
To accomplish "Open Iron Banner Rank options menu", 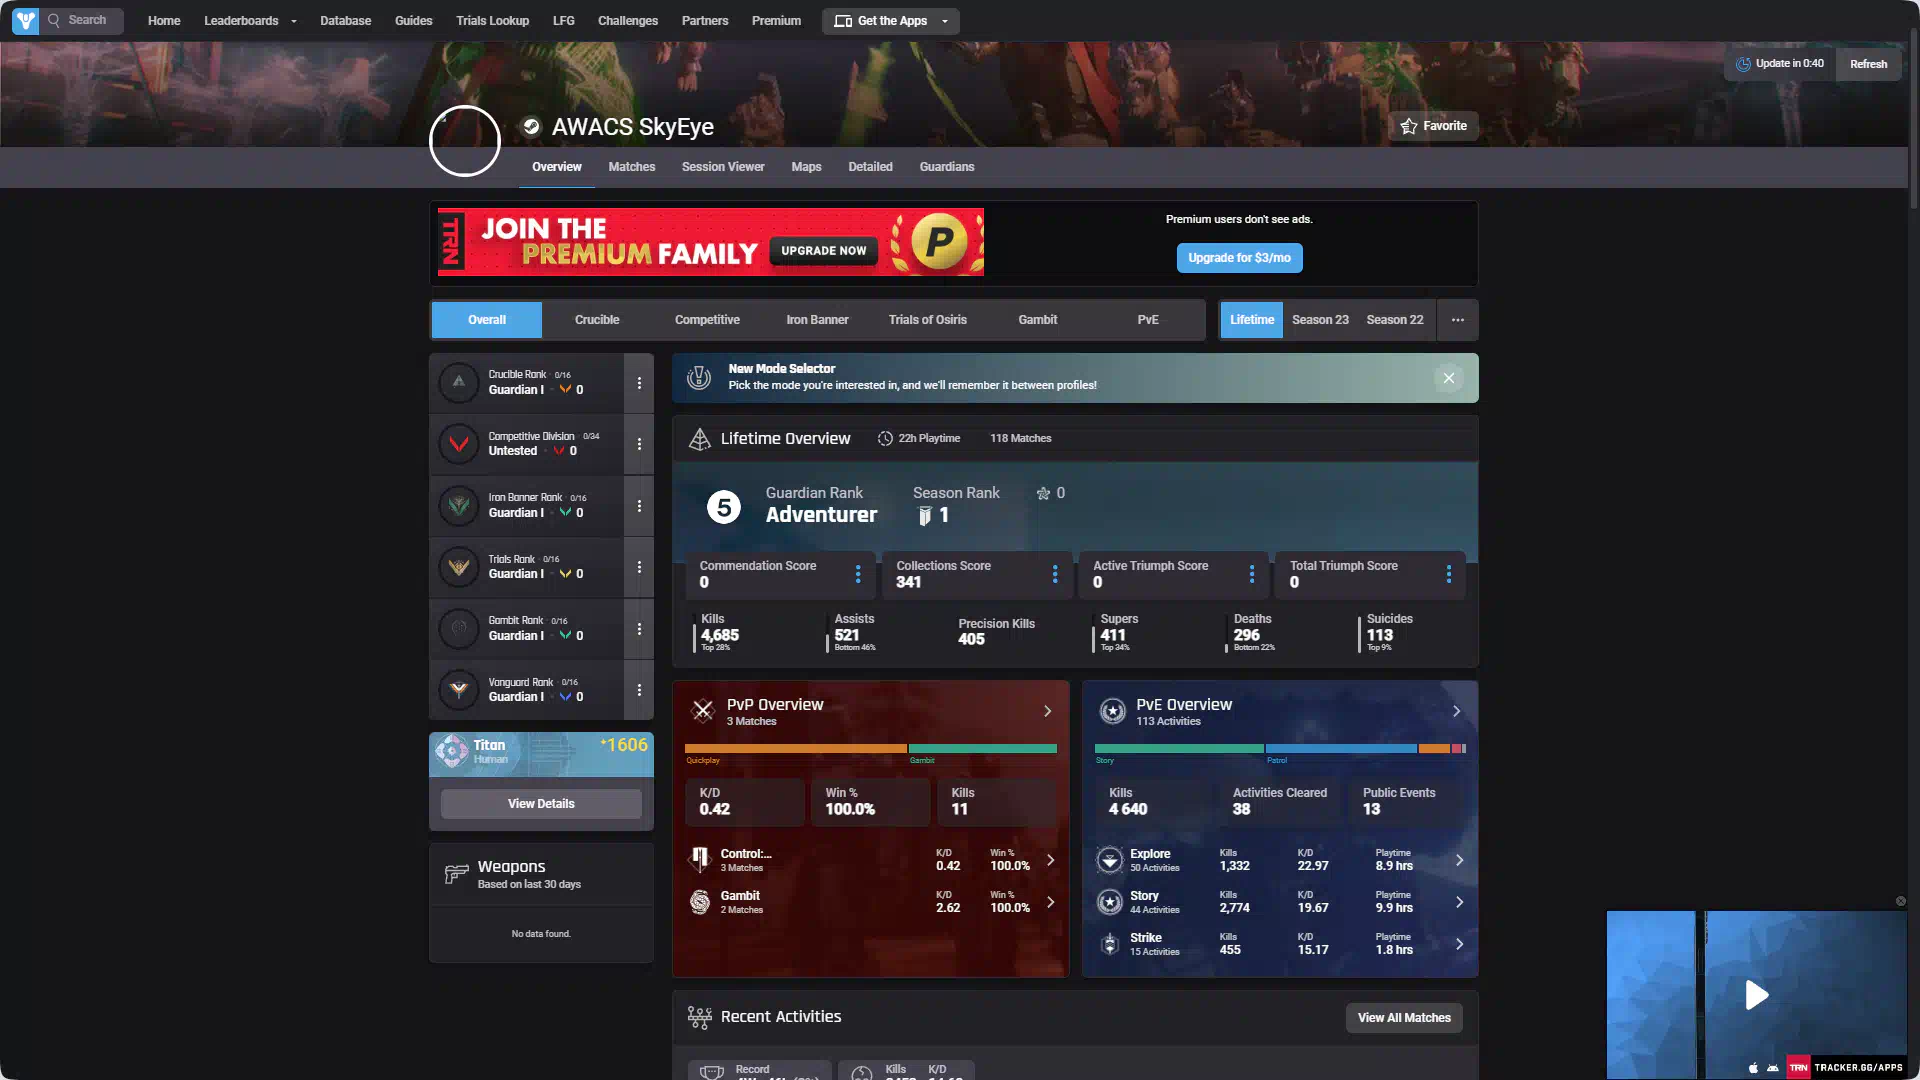I will click(x=639, y=506).
